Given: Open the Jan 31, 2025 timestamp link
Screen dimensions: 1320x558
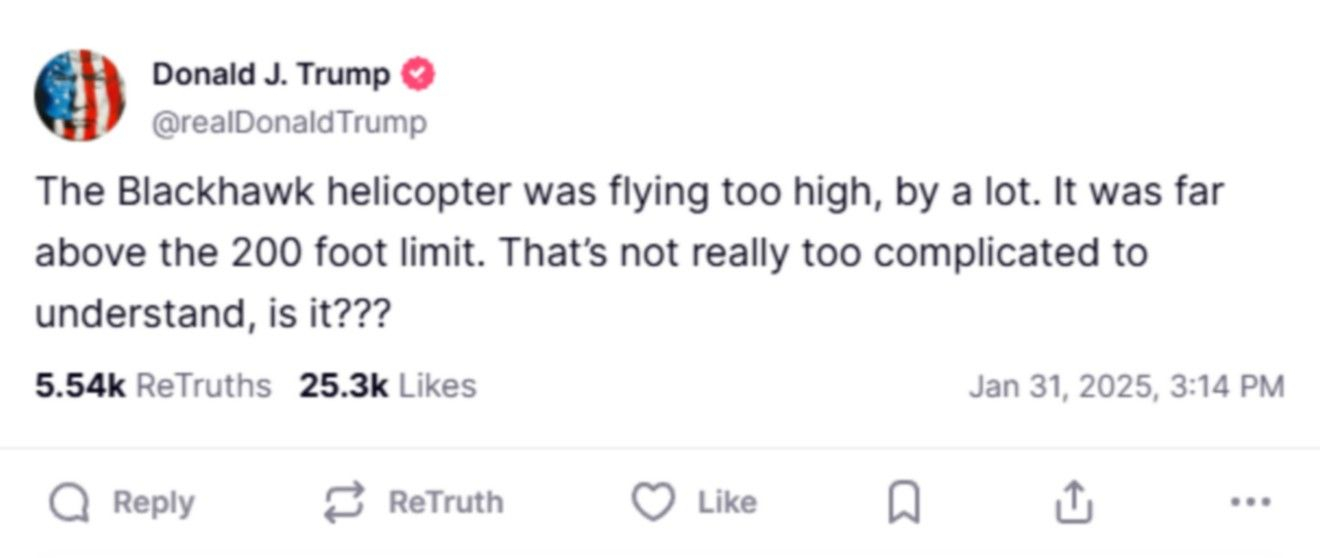Looking at the screenshot, I should (1126, 386).
